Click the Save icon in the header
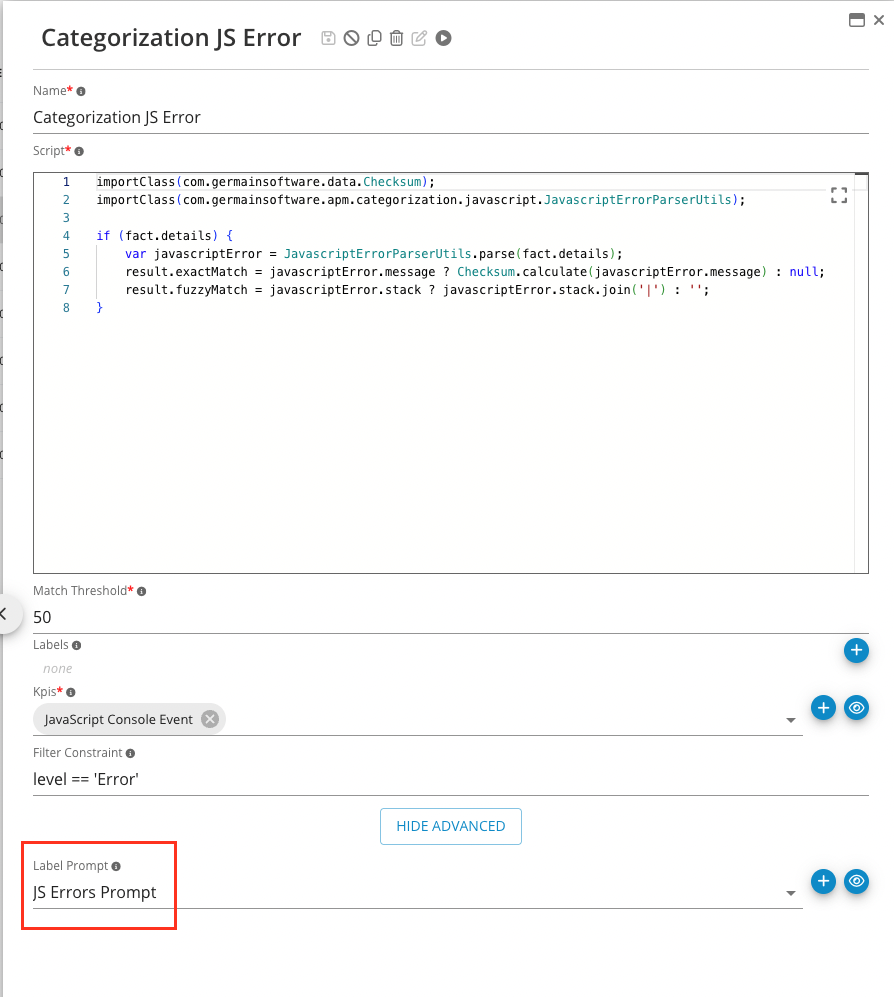Viewport: 894px width, 997px height. 328,38
